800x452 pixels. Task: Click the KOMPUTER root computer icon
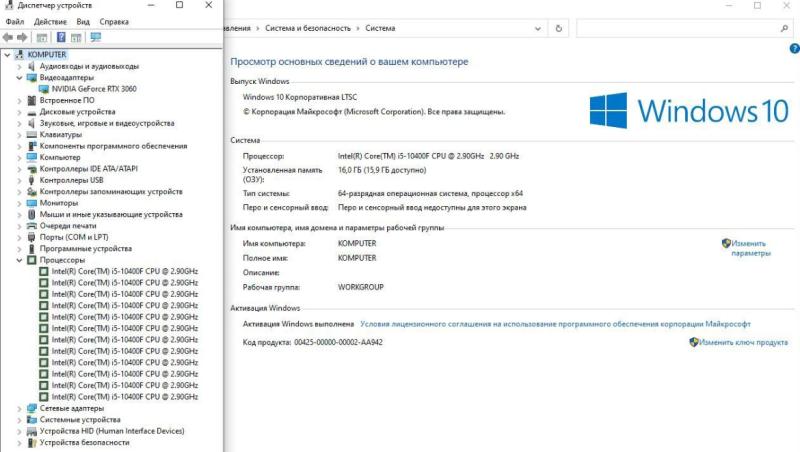tap(19, 55)
